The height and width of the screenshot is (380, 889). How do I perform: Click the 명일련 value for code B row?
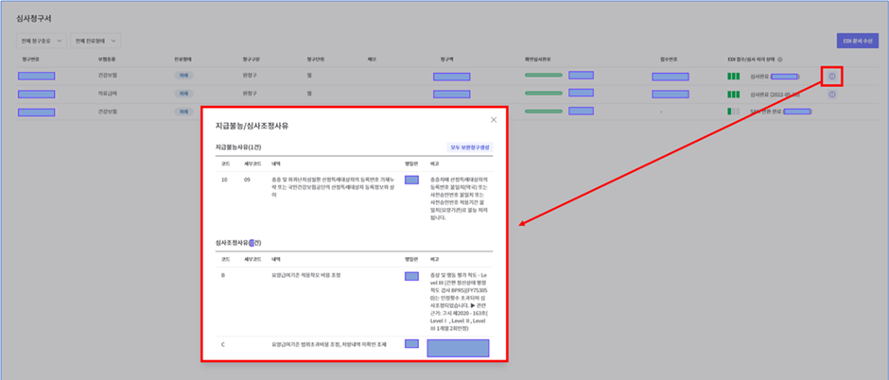tap(412, 276)
